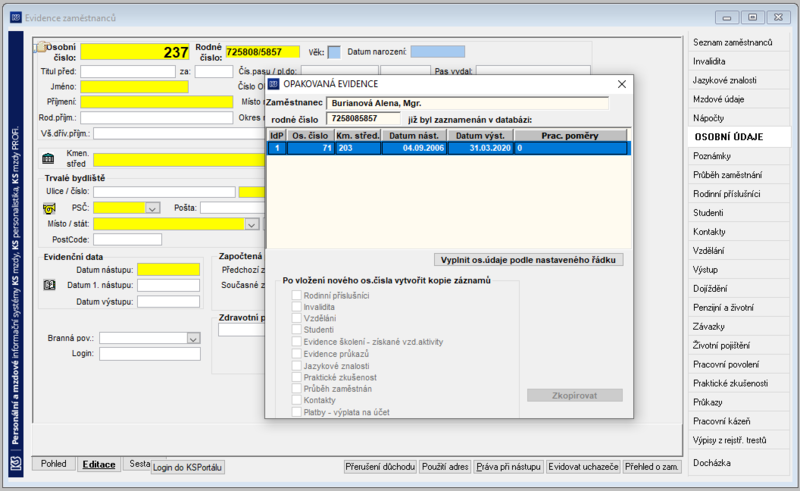Open the PSČ dropdown
This screenshot has width=800, height=491.
(x=153, y=208)
